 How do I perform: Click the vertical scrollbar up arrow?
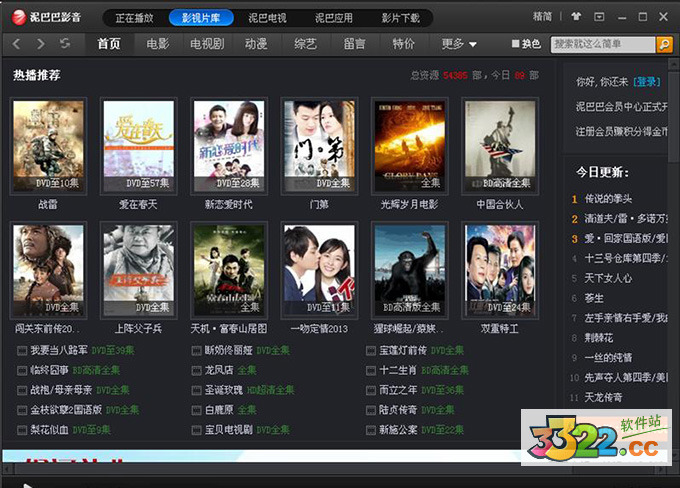[x=673, y=65]
